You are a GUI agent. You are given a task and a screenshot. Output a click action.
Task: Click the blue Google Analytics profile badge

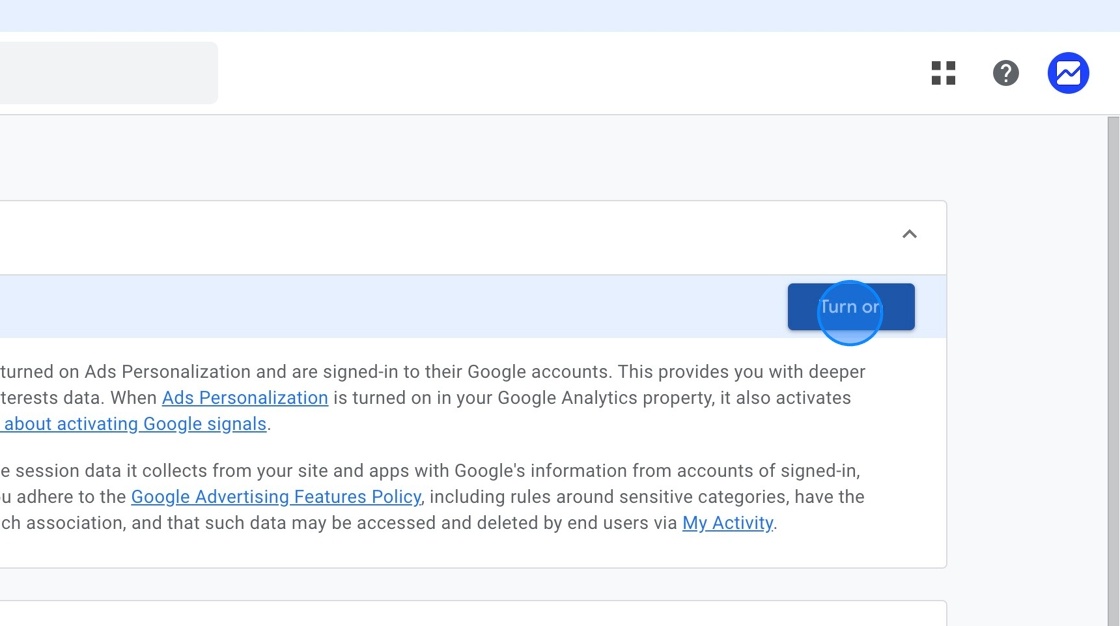pos(1068,73)
